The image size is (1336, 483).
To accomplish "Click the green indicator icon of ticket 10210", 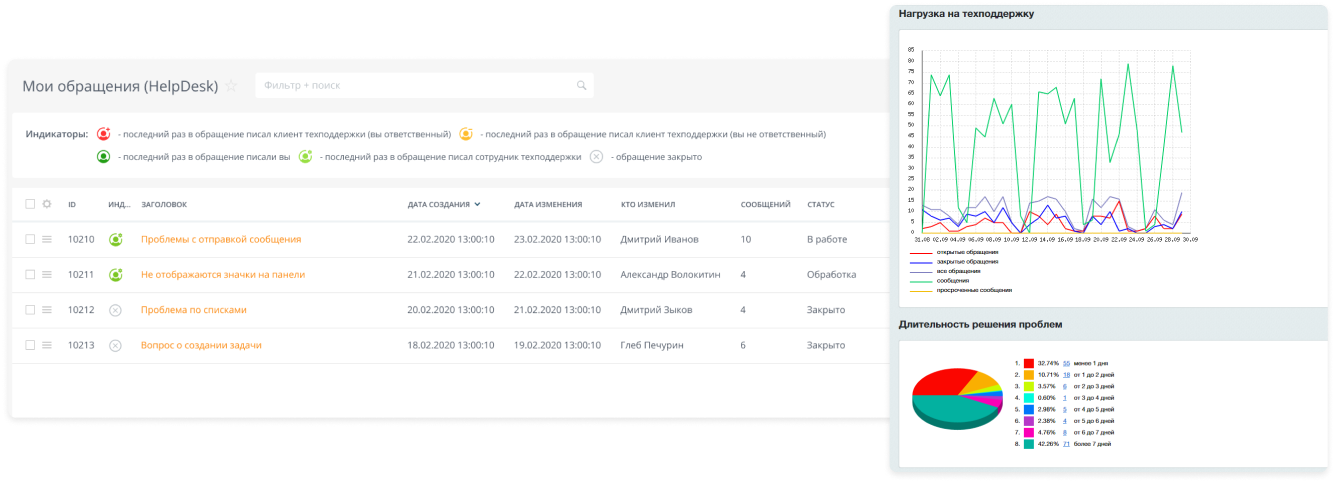I will (115, 239).
